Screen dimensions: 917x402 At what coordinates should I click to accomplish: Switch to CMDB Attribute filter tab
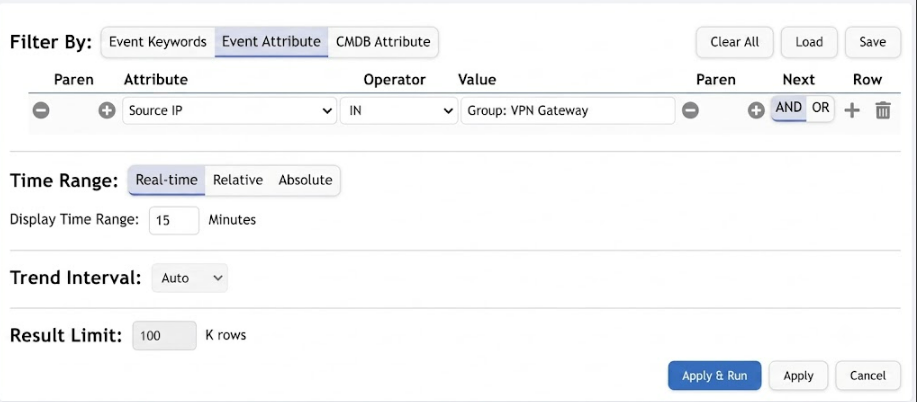coord(383,42)
